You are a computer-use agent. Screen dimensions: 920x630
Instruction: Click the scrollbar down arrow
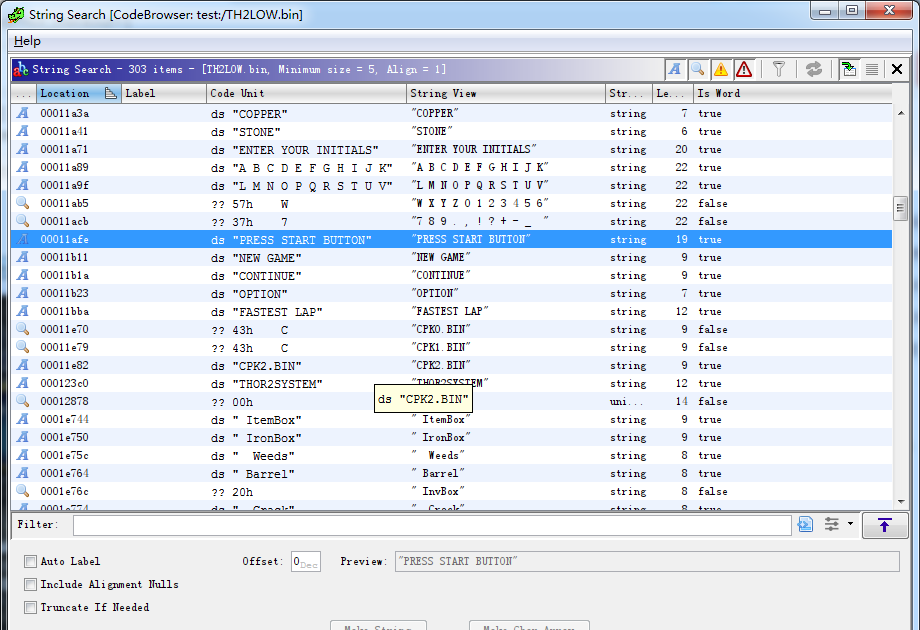click(901, 502)
